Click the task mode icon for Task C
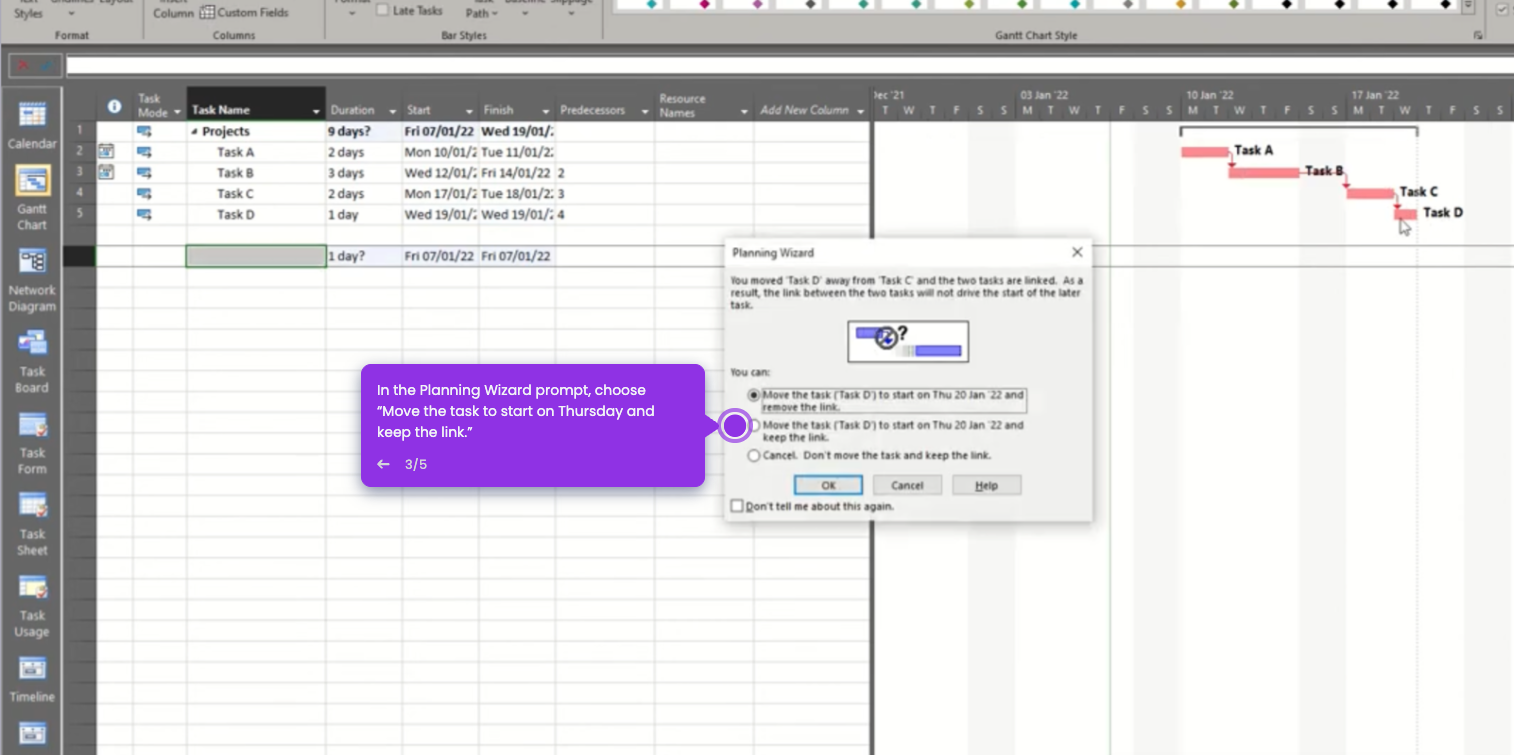 [x=144, y=193]
